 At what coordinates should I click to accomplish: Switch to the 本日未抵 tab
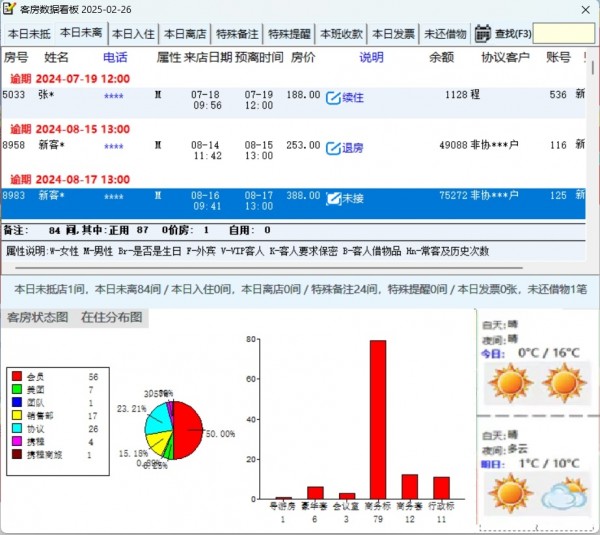(x=27, y=34)
